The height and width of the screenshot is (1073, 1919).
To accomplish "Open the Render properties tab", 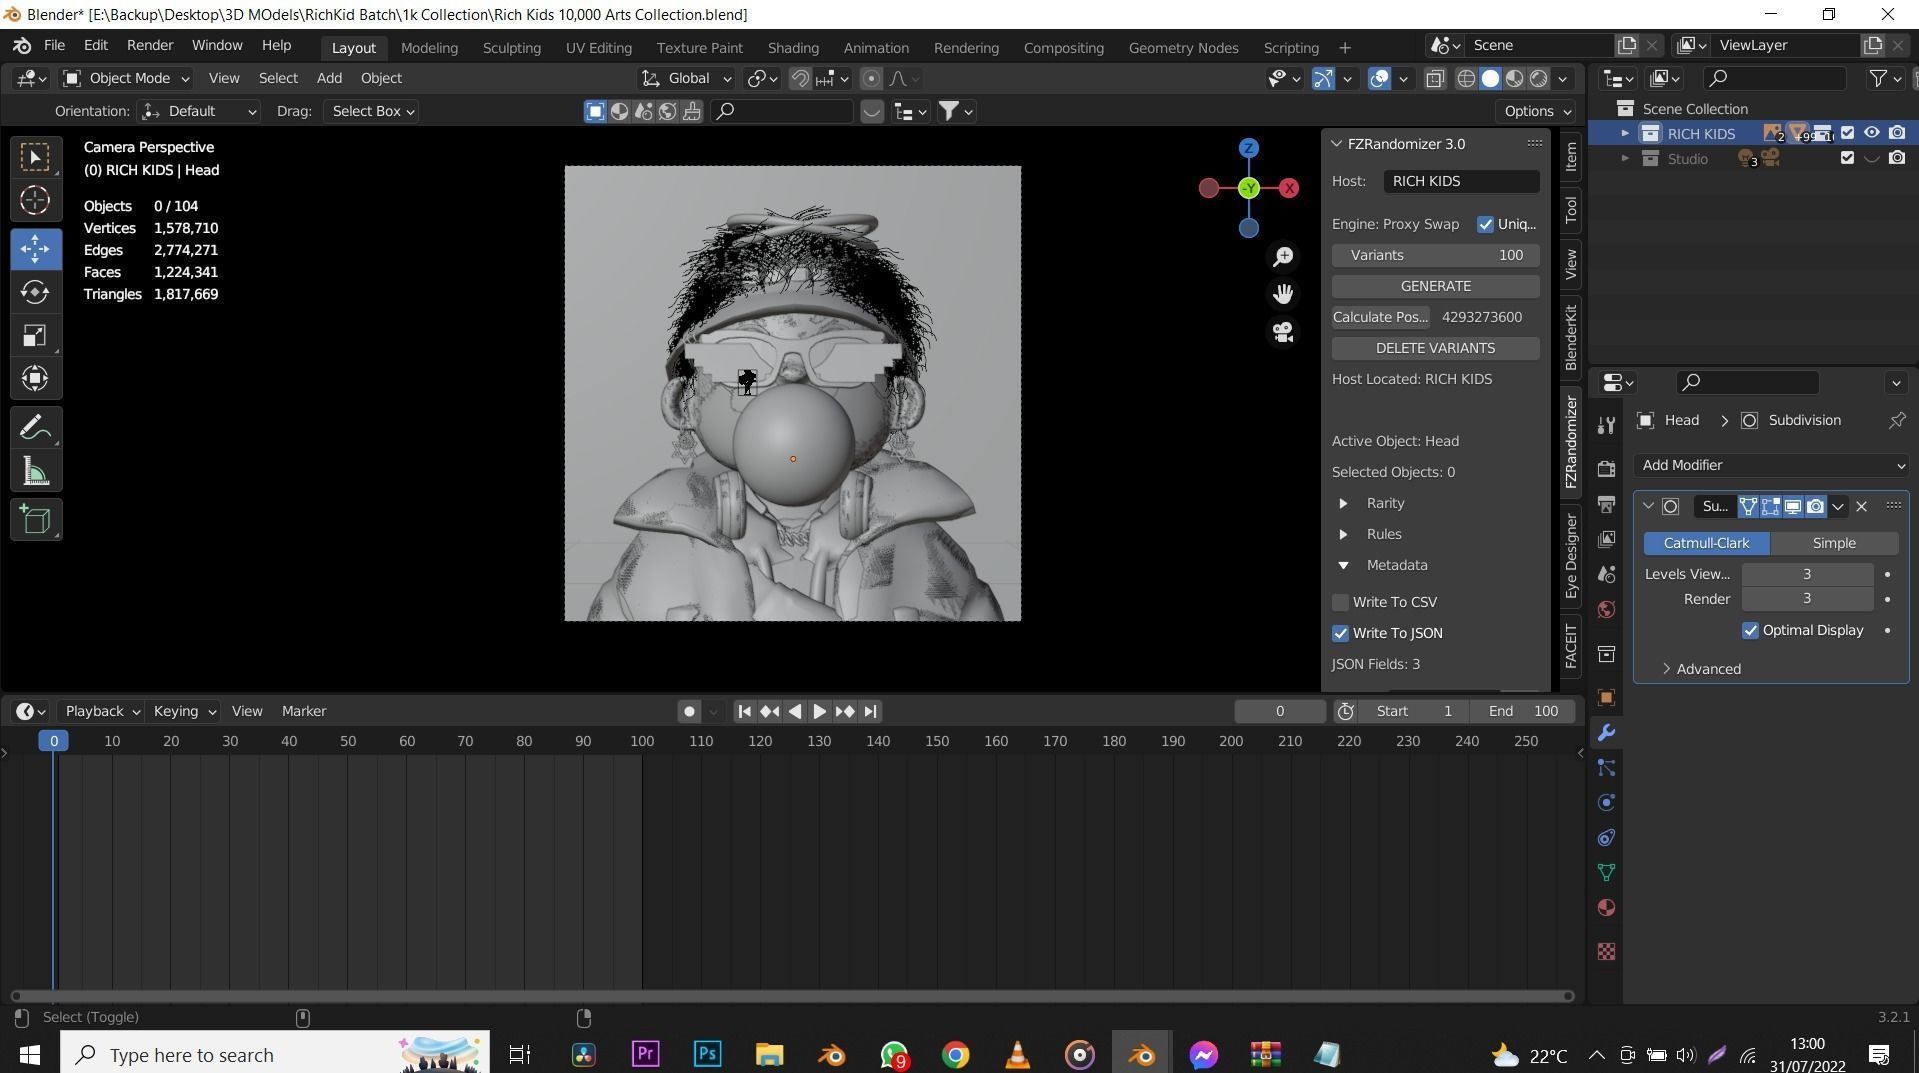I will click(1606, 469).
